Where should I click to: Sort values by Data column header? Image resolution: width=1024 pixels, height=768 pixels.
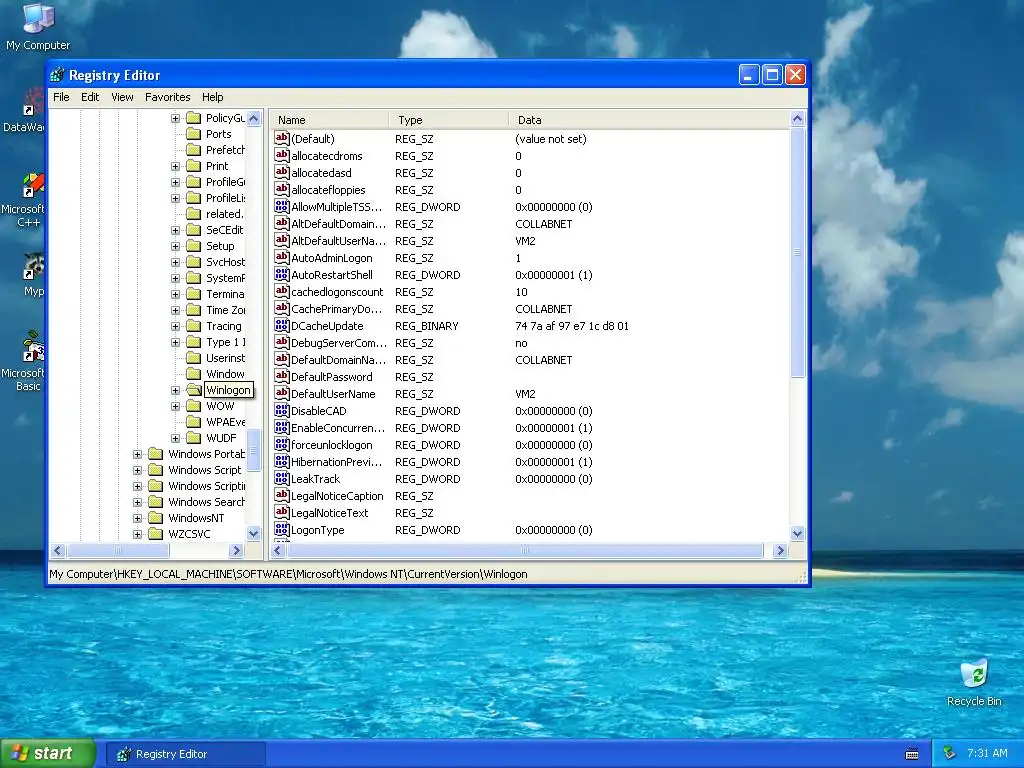click(648, 120)
